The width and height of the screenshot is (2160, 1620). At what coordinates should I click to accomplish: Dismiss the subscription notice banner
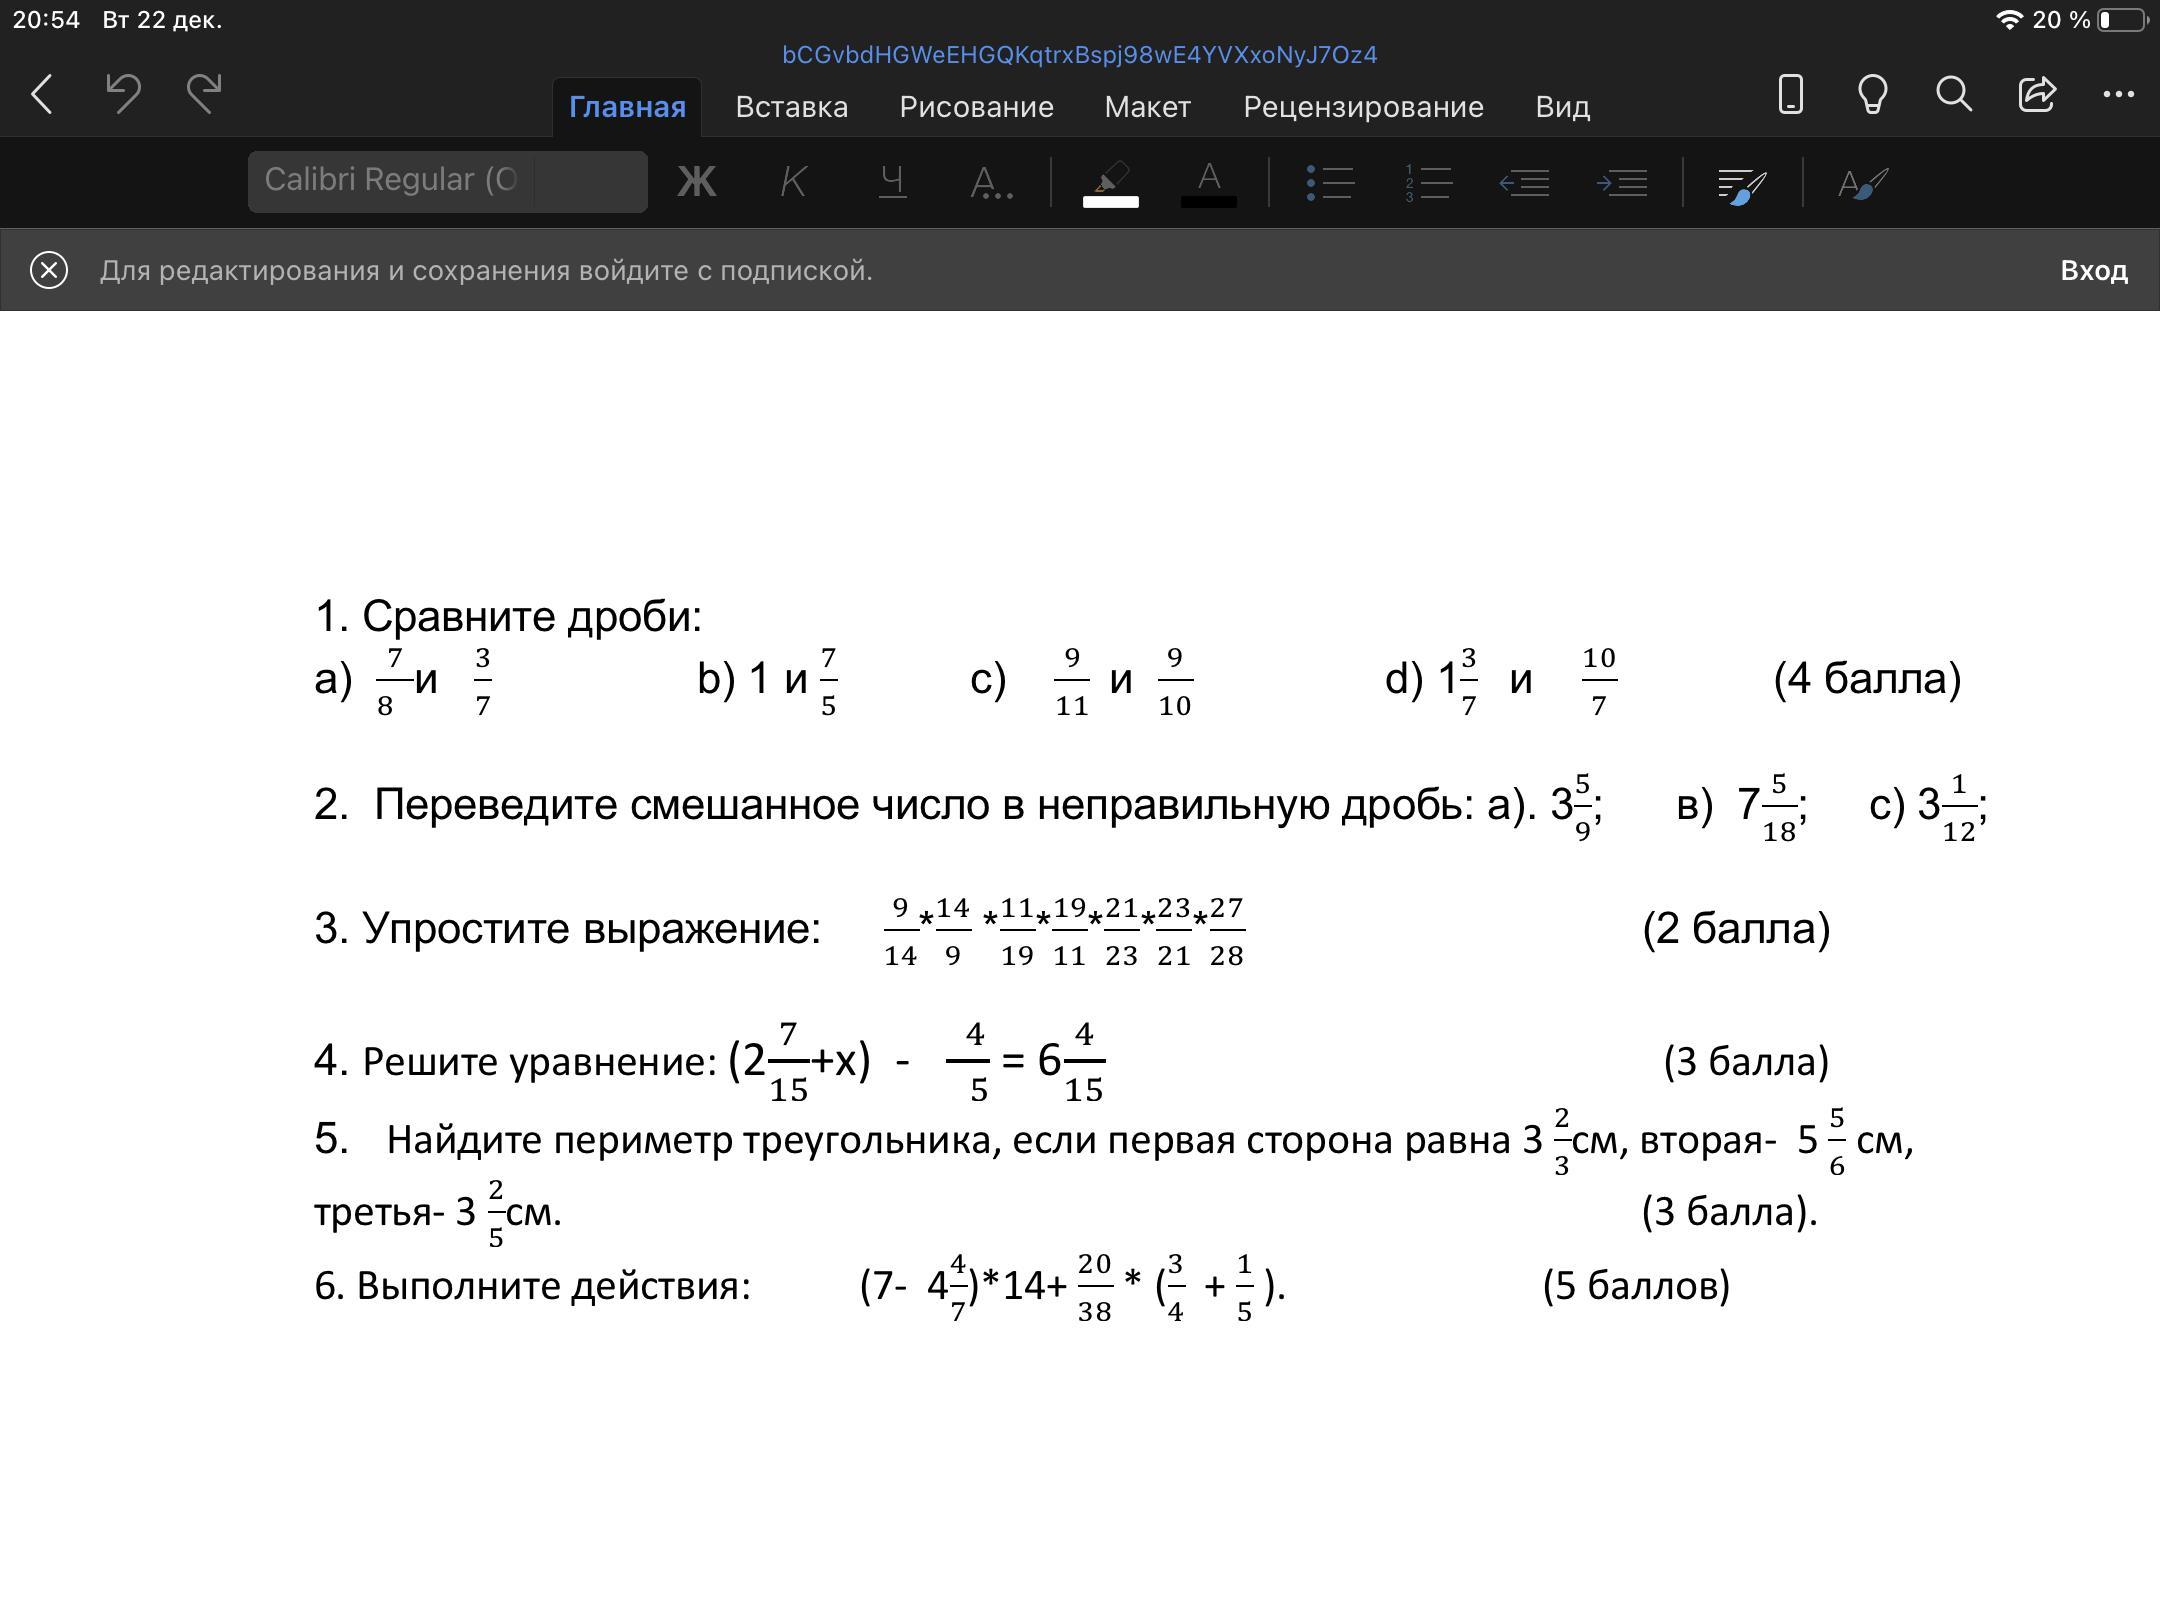49,270
